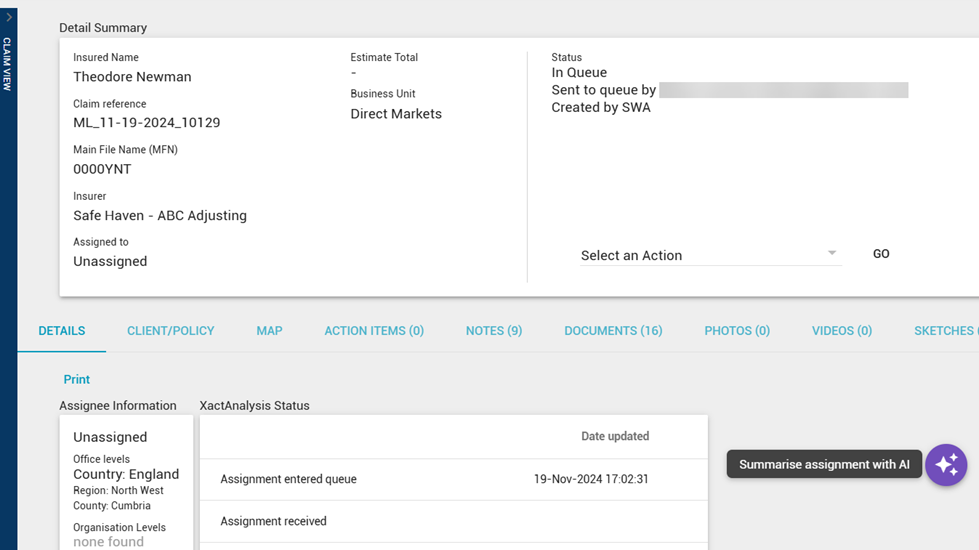Click the Print link
This screenshot has height=550, width=979.
click(76, 380)
